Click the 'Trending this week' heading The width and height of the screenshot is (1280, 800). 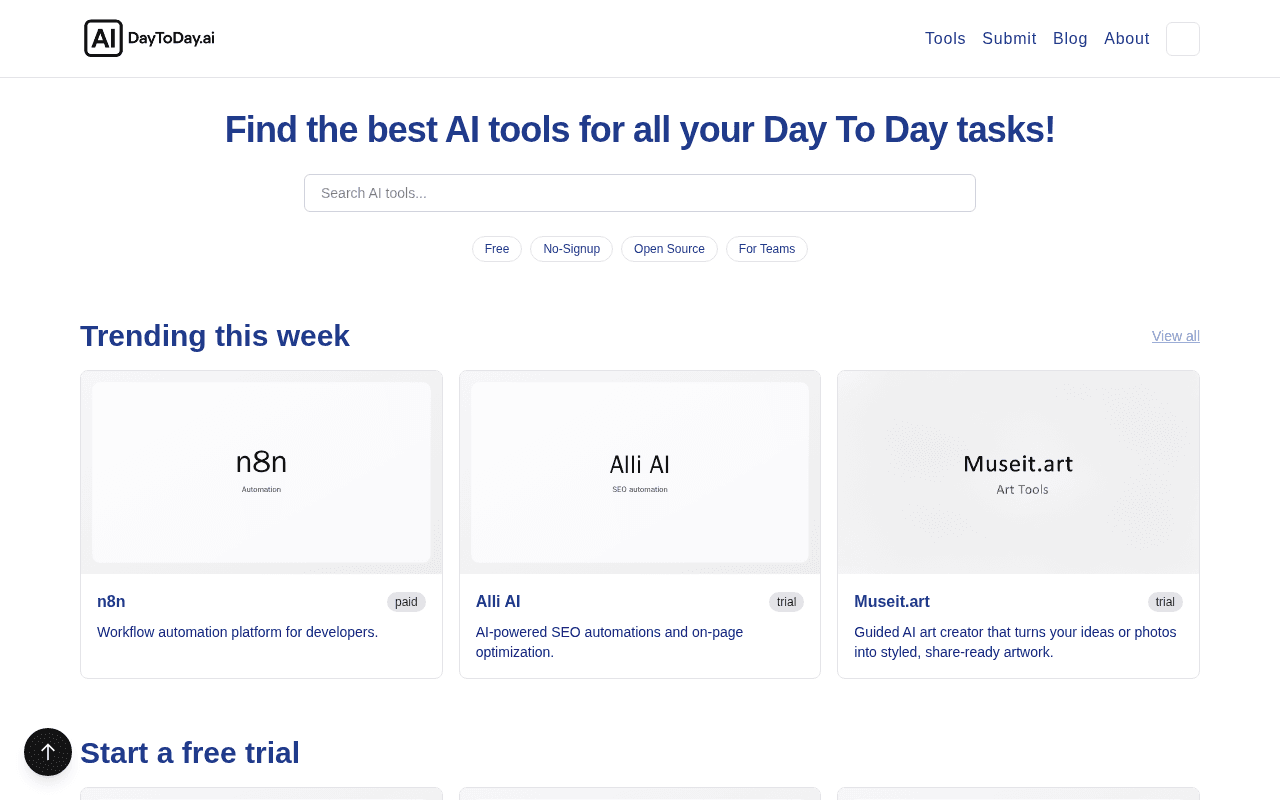(215, 336)
